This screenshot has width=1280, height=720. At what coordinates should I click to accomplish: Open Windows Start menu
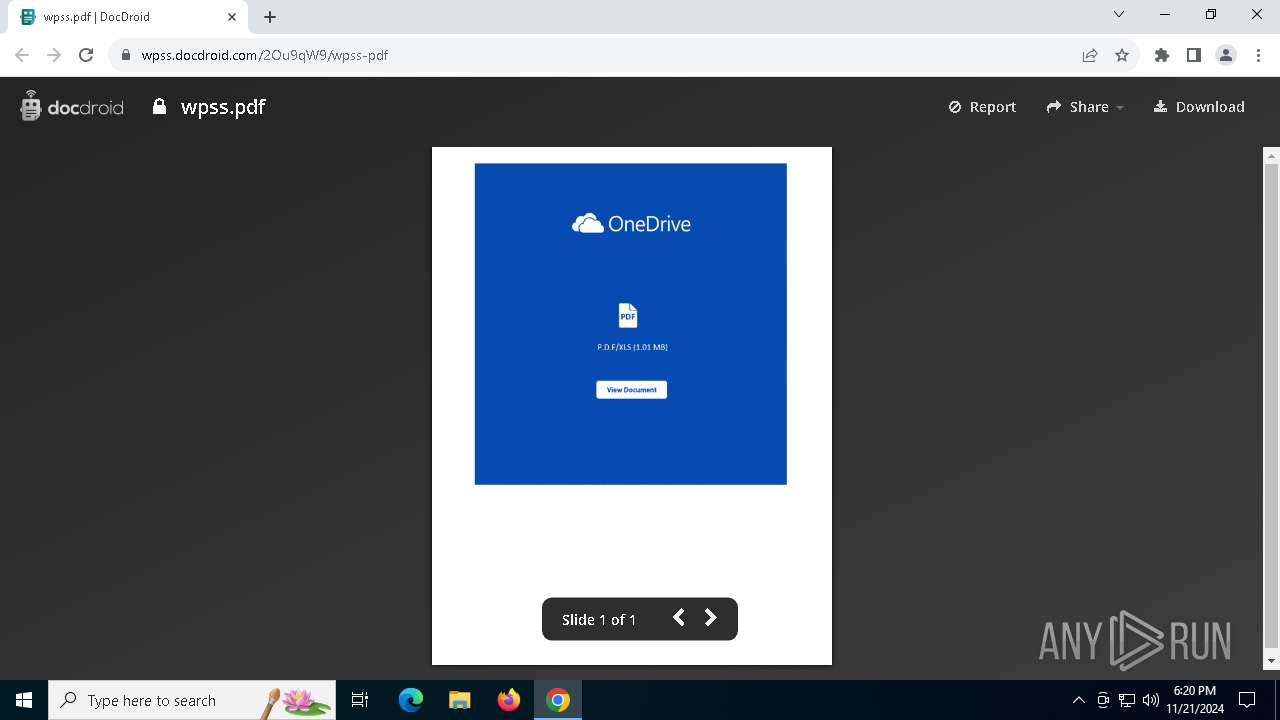coord(24,700)
